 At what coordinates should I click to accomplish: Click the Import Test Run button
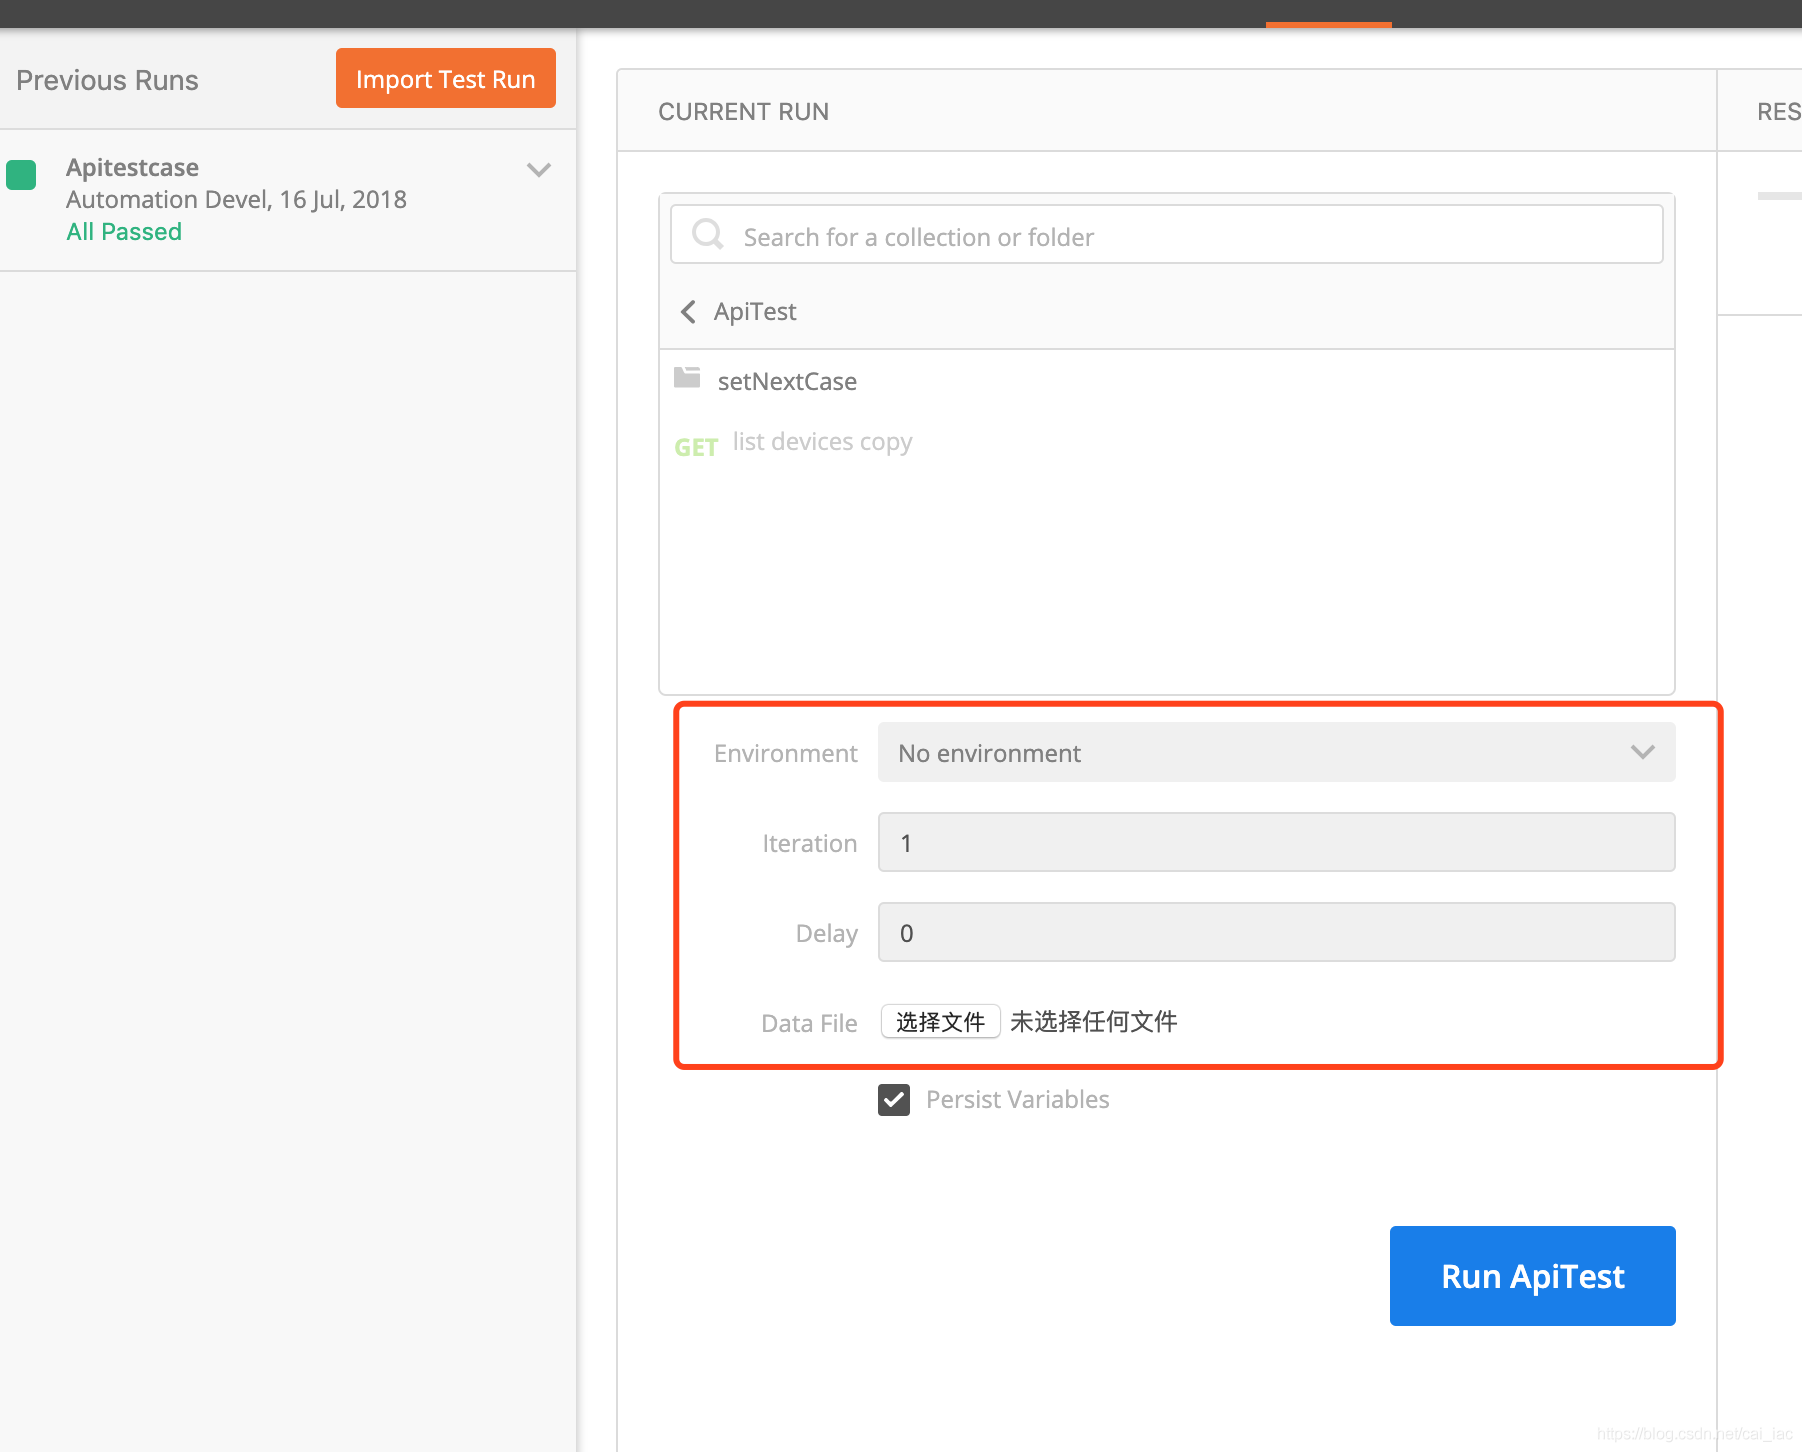(445, 78)
